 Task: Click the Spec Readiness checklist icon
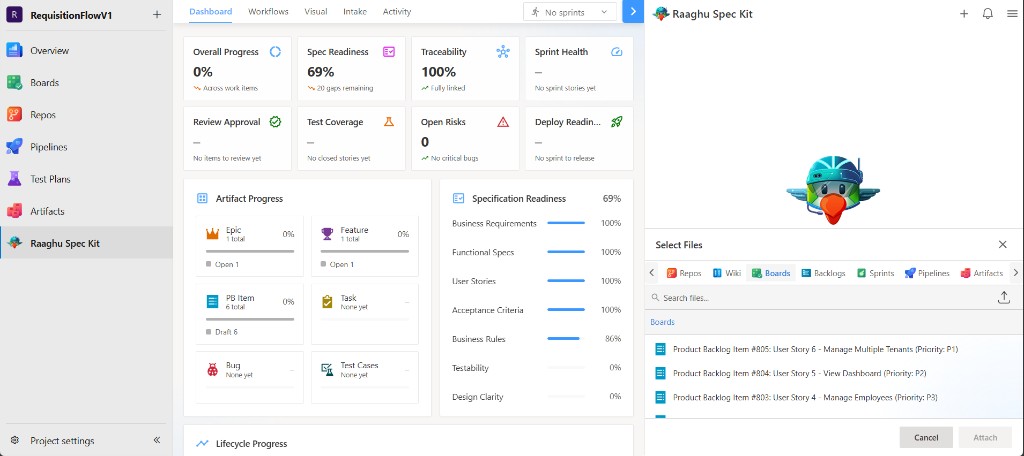pos(389,52)
